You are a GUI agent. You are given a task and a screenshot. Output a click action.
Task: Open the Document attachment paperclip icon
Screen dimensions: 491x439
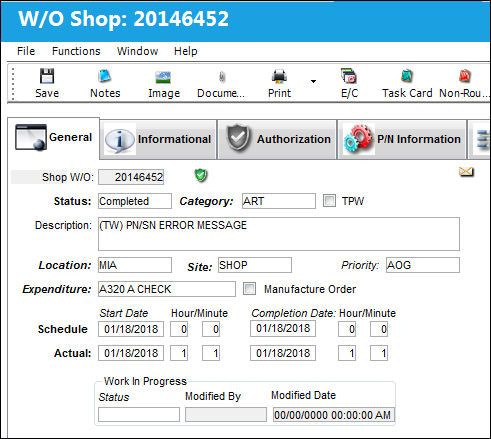point(222,77)
